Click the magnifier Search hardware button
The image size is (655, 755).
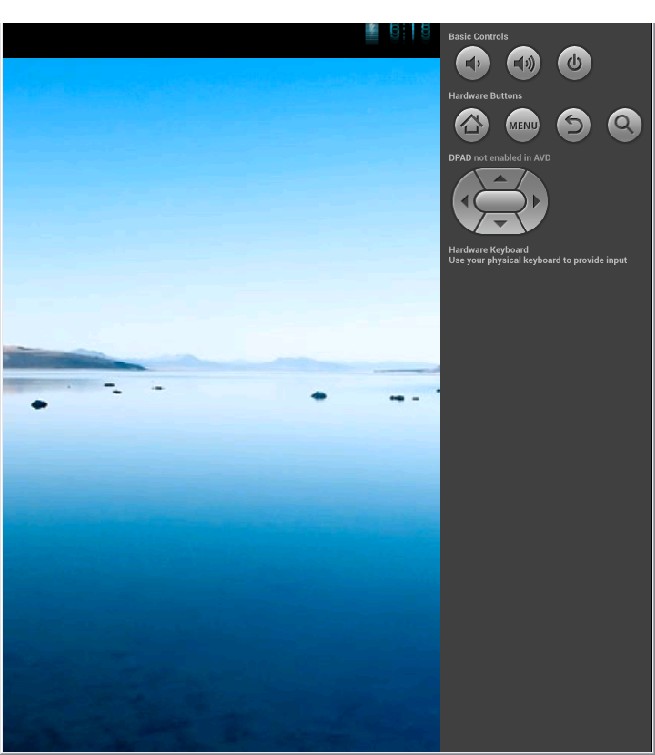(x=623, y=125)
